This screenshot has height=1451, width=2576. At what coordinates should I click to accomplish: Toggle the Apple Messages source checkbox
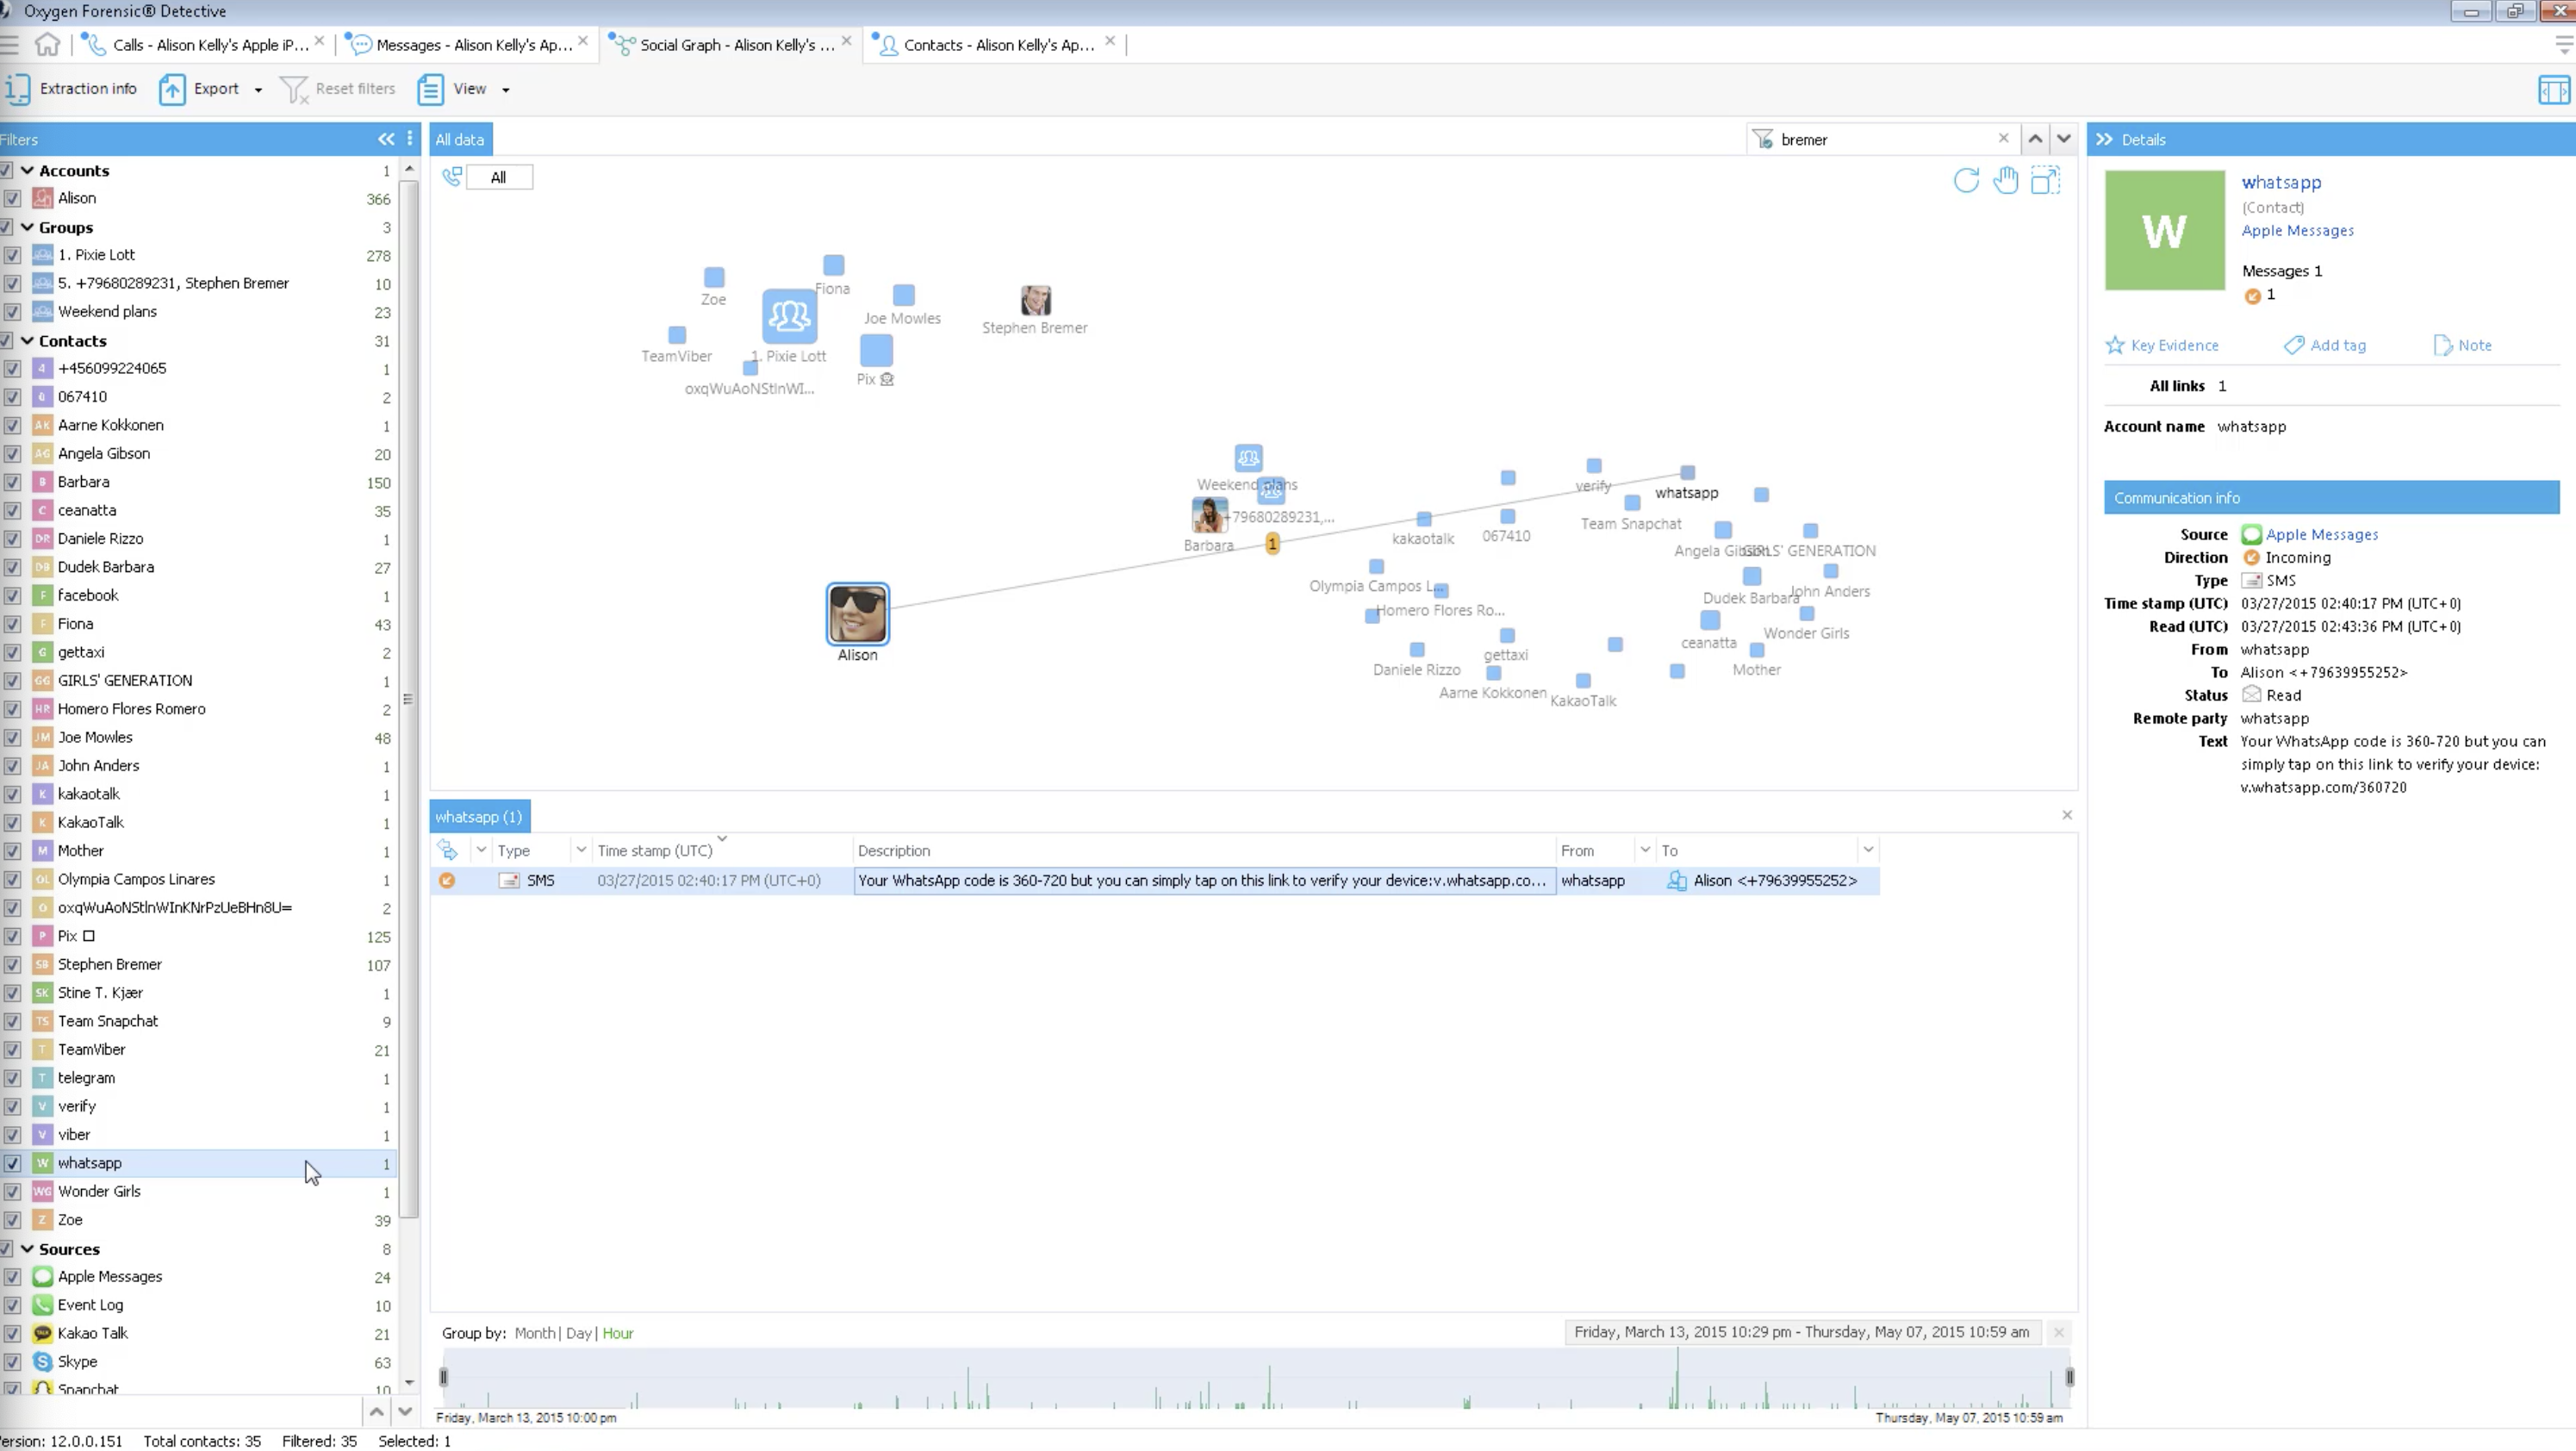[x=12, y=1277]
